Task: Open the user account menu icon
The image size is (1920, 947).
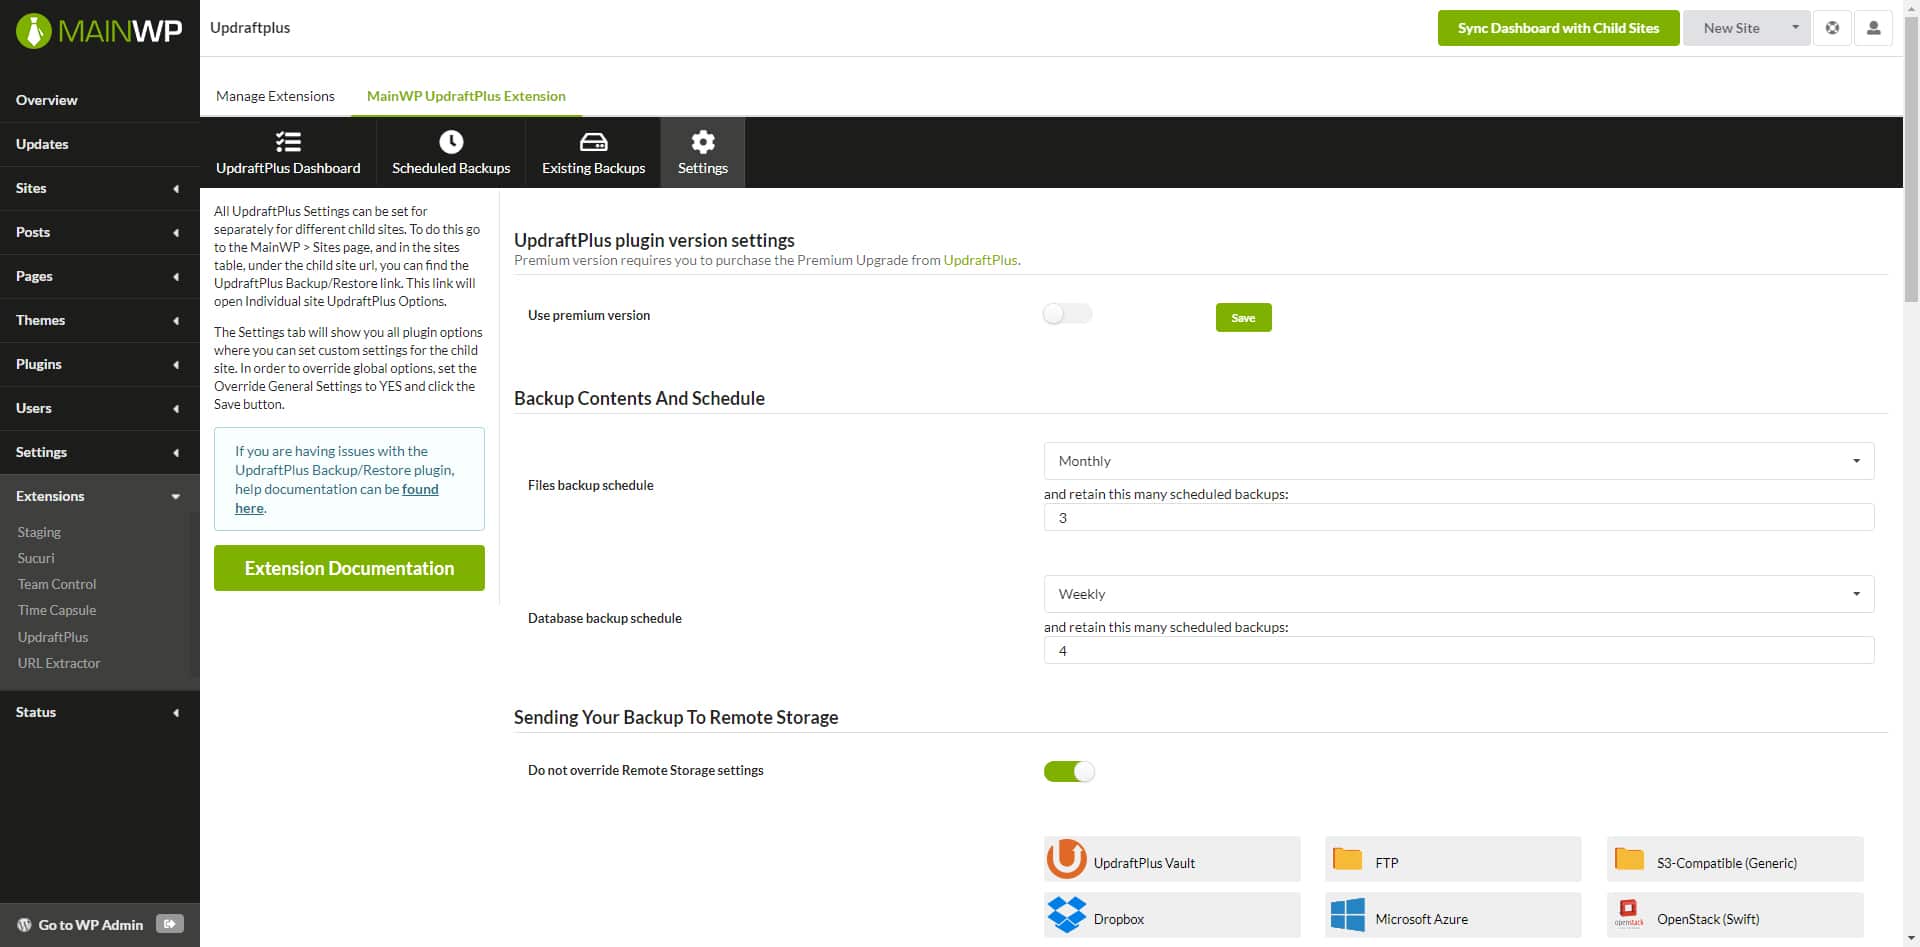Action: point(1873,28)
